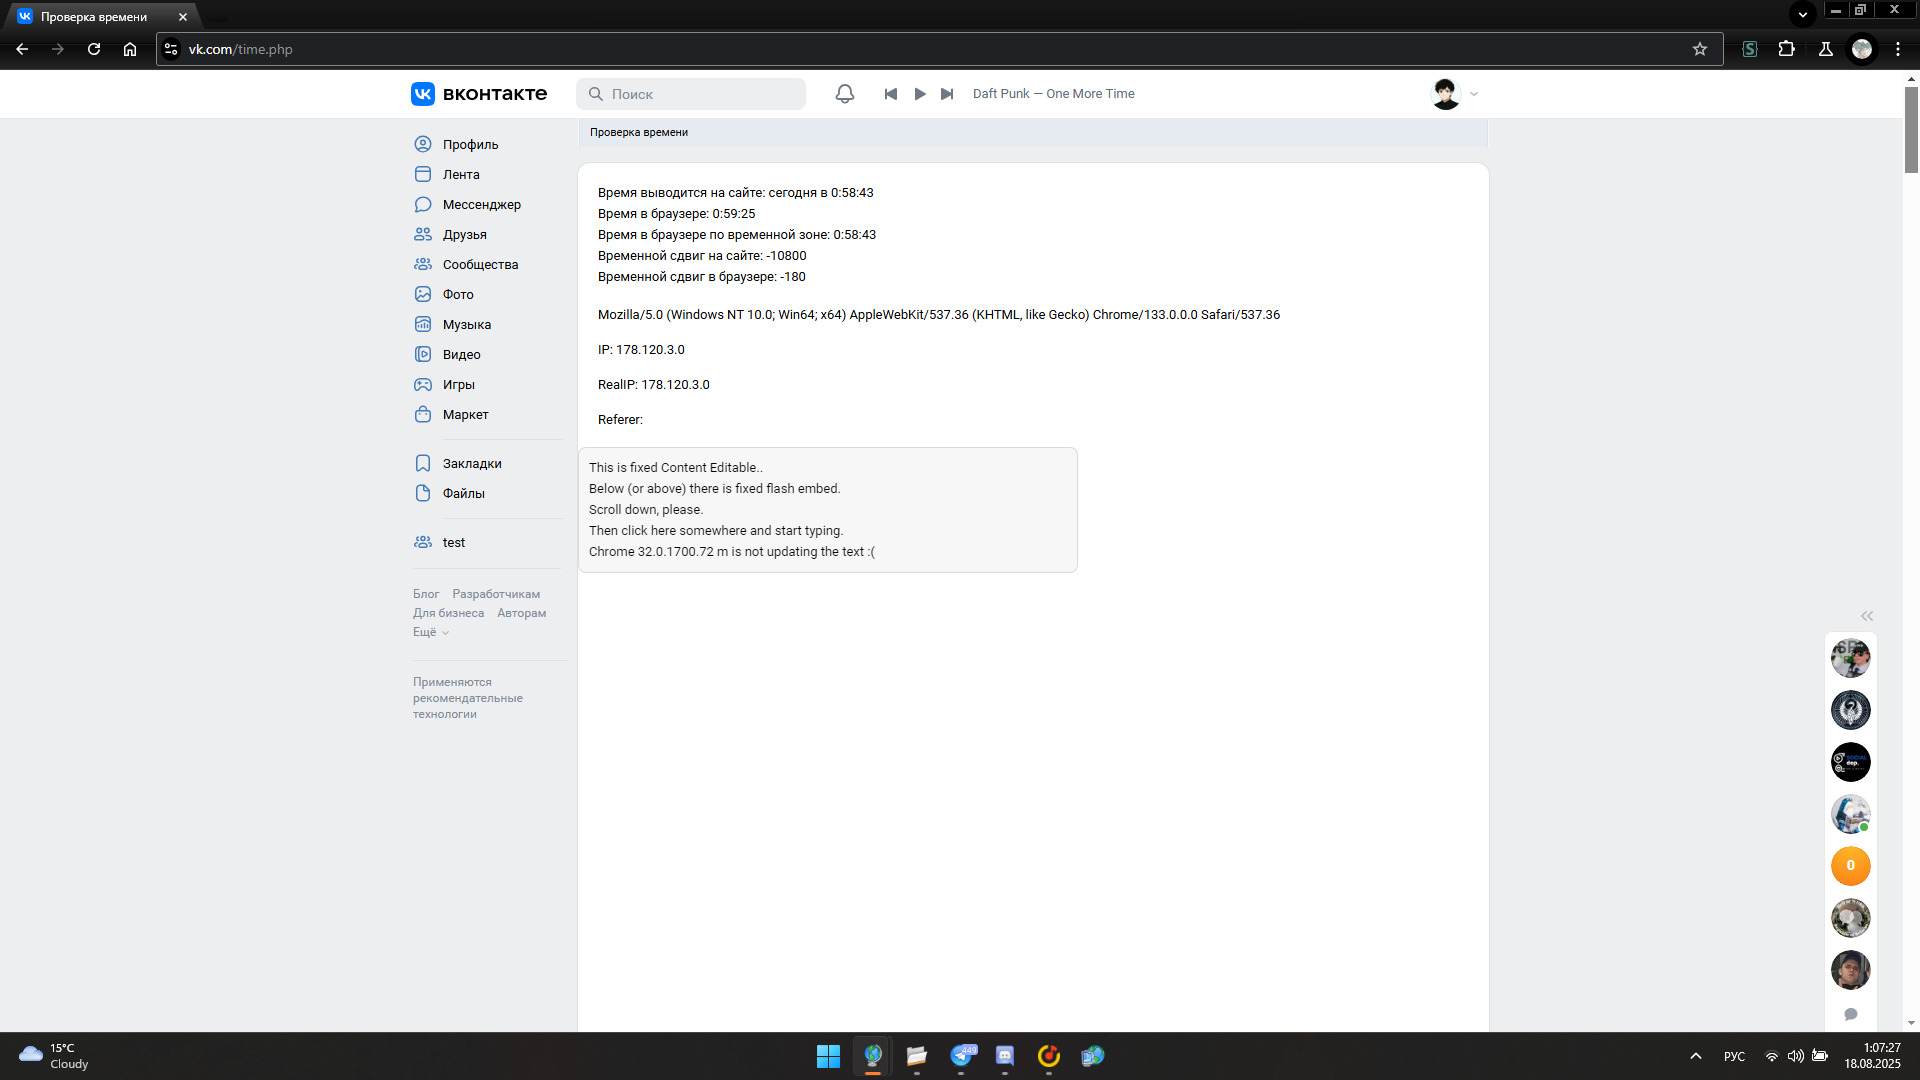Screen dimensions: 1920x1080
Task: Close the Проверка времени tab
Action: pyautogui.click(x=183, y=17)
